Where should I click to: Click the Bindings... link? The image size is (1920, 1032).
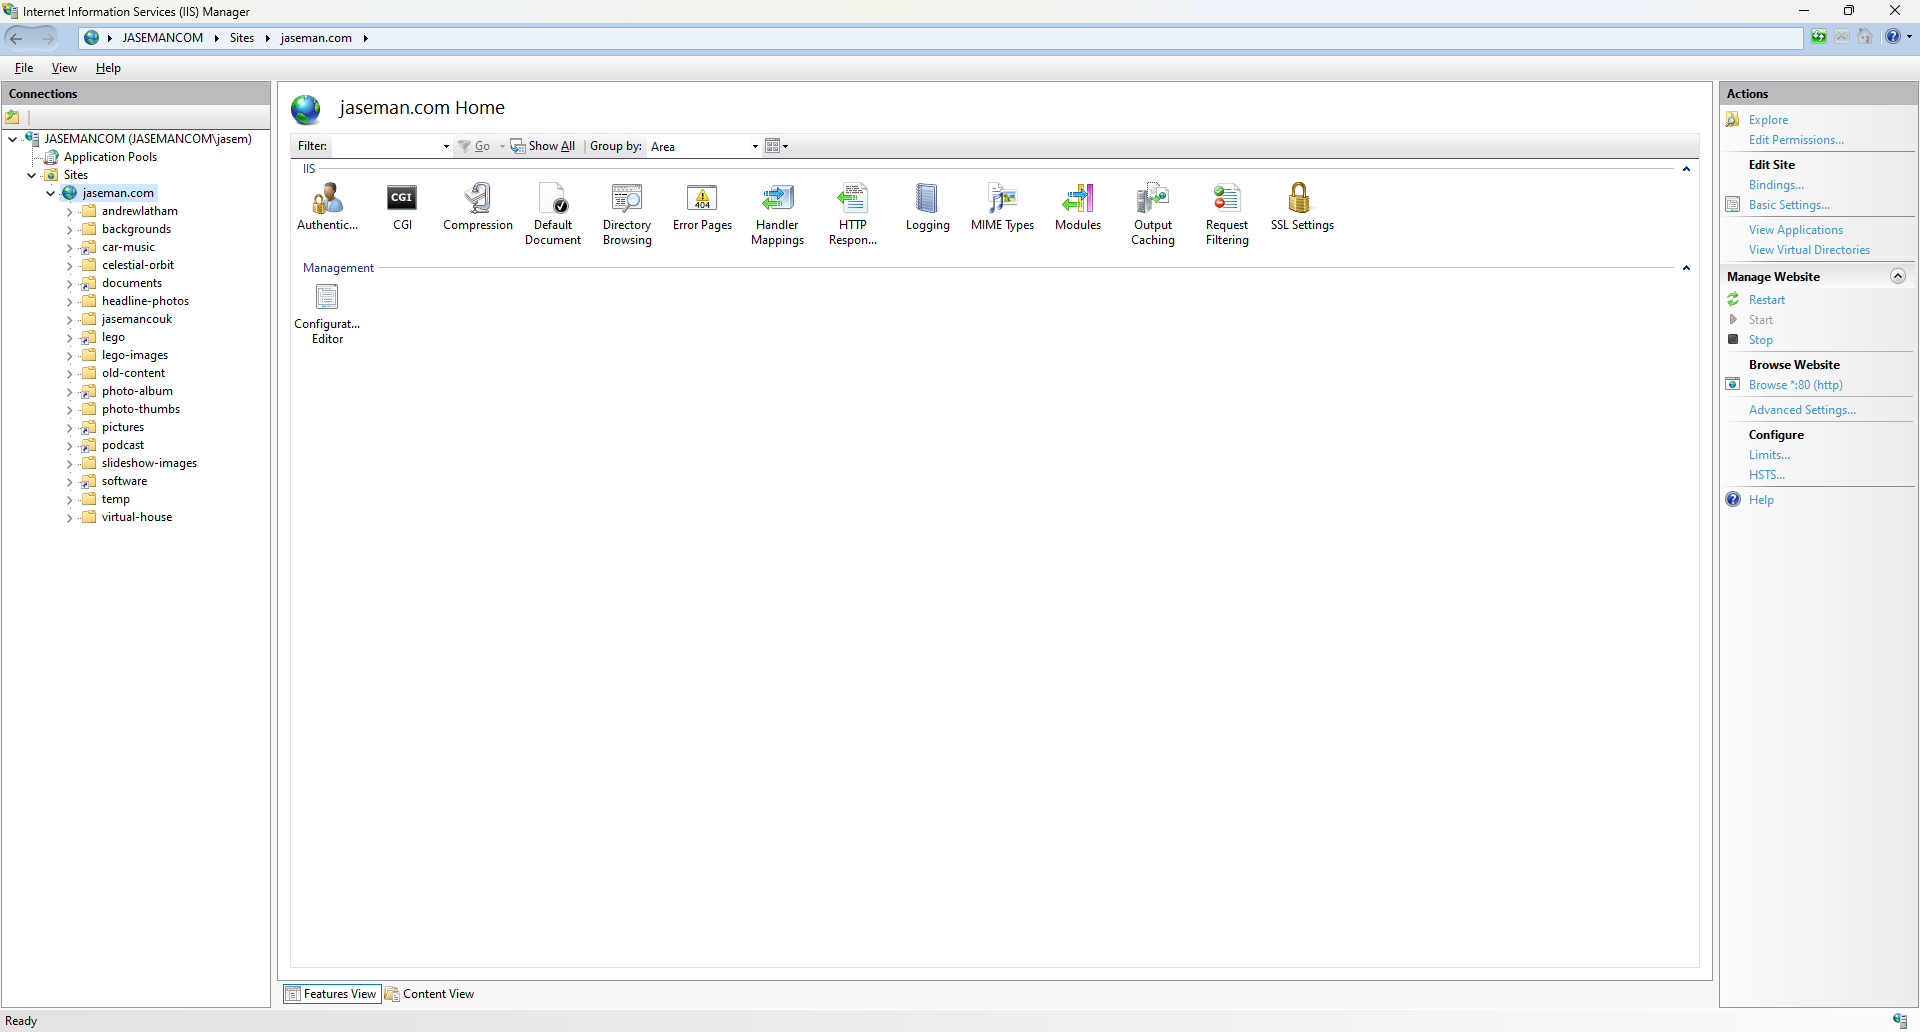[1776, 185]
